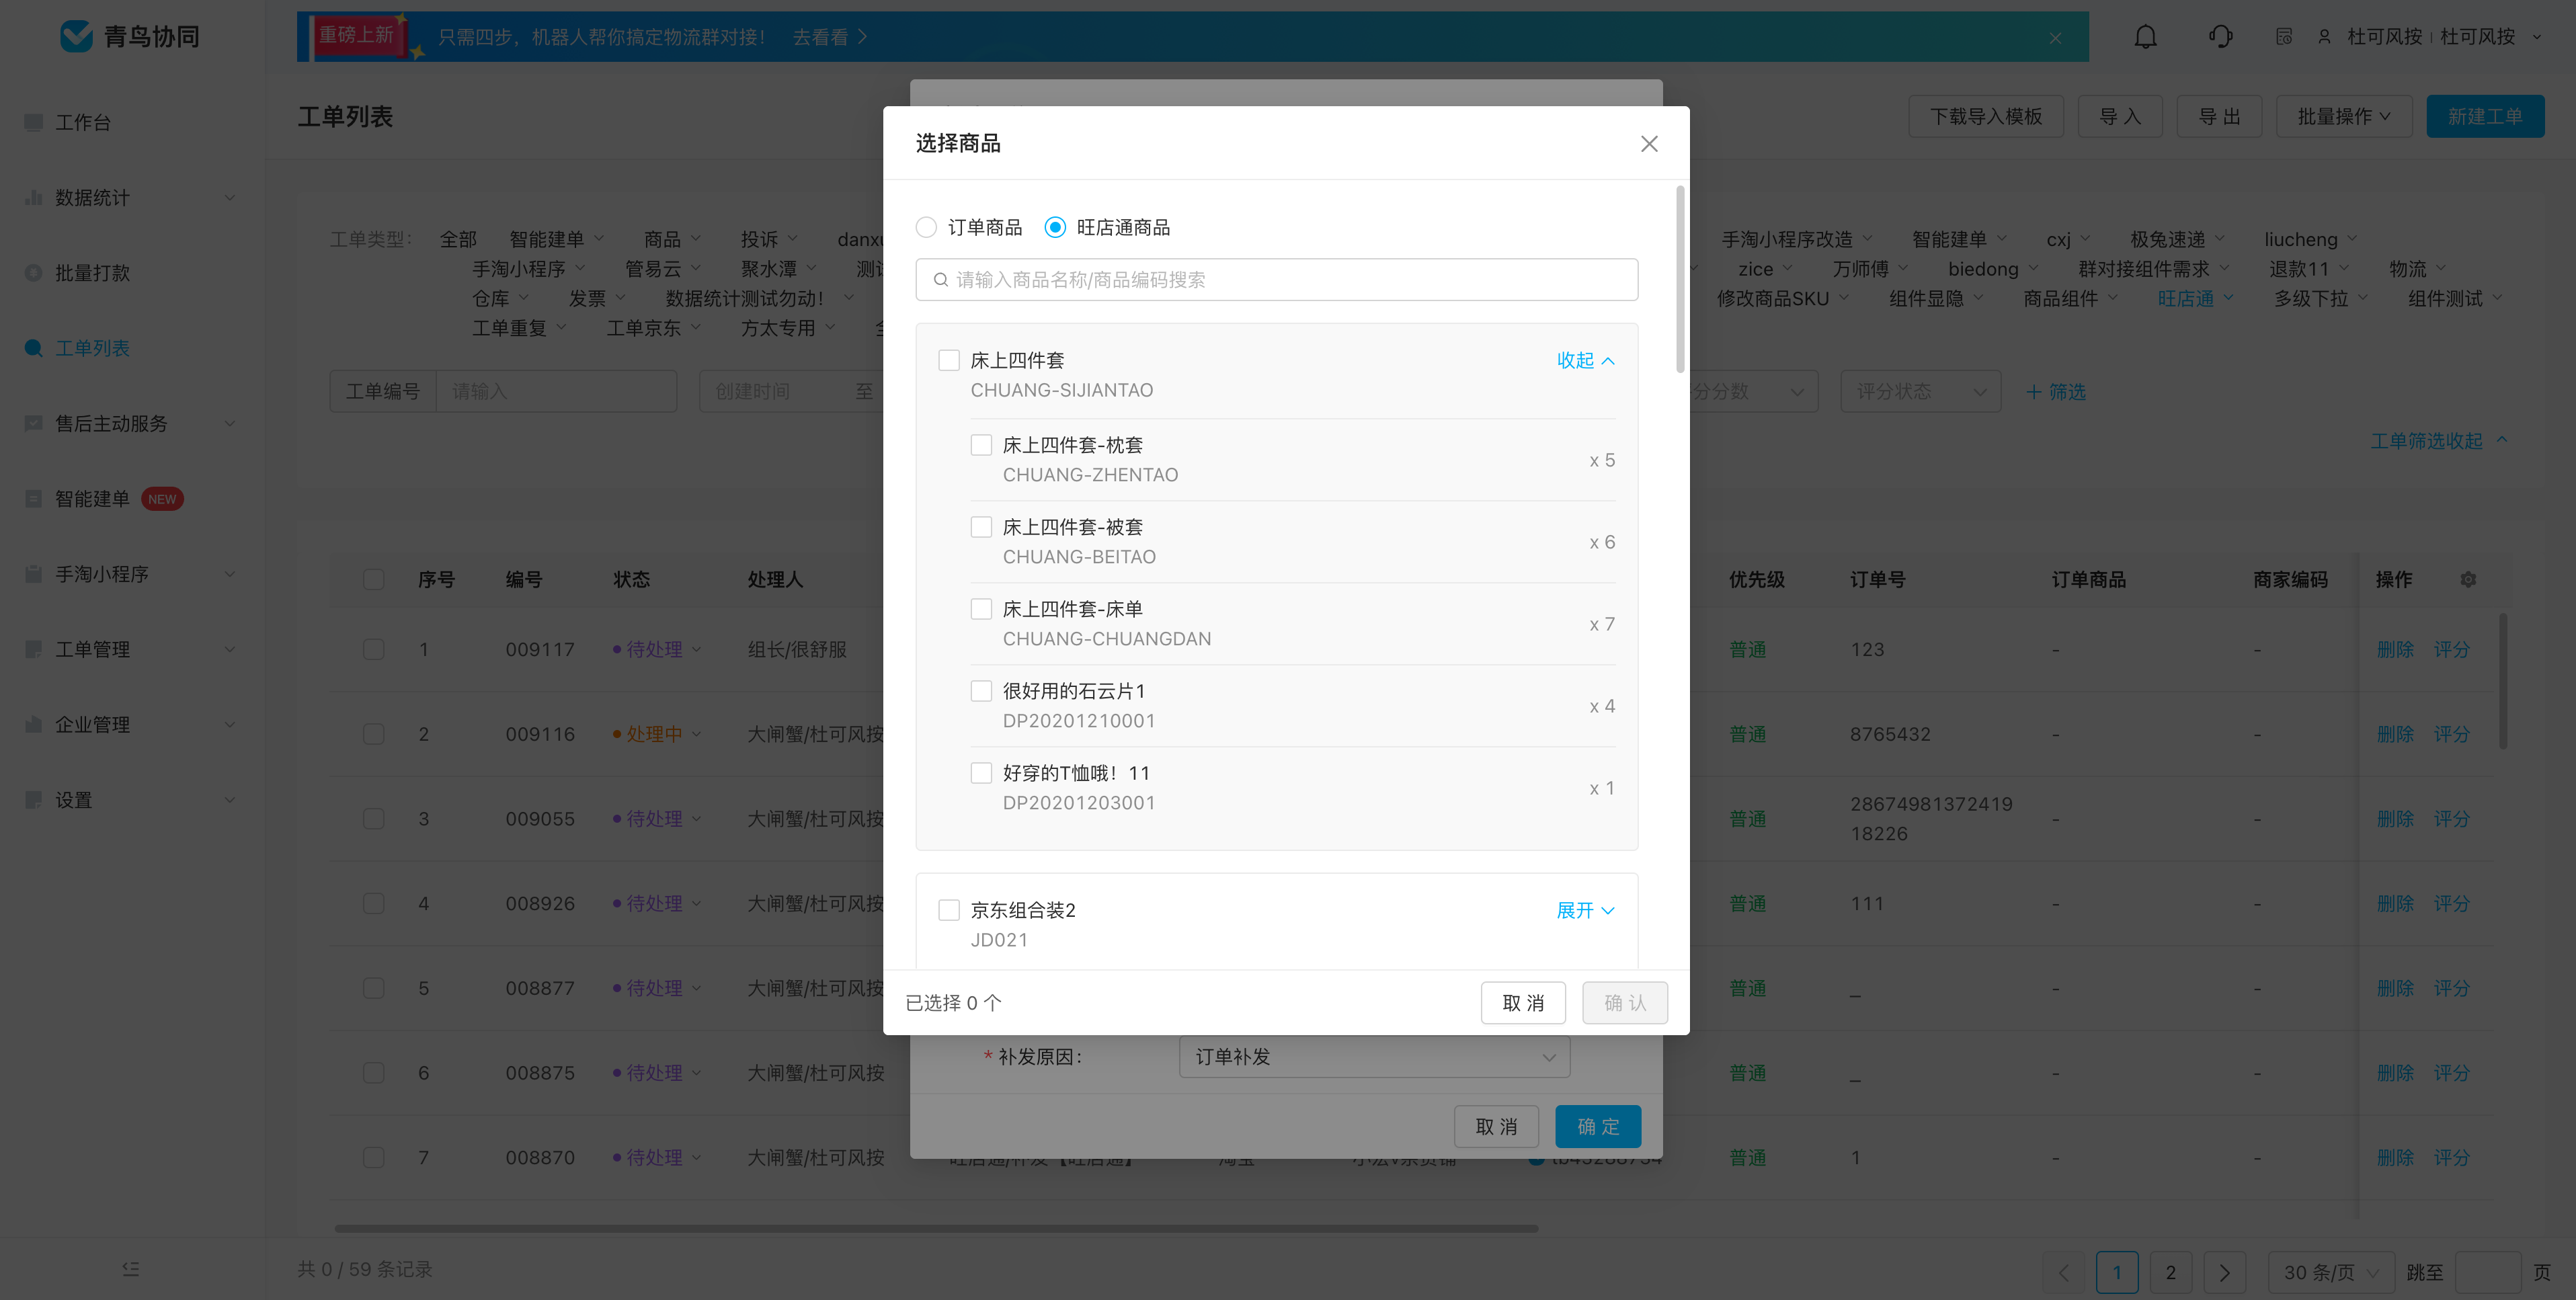
Task: Click the 跳至 page number input
Action: pyautogui.click(x=2487, y=1272)
